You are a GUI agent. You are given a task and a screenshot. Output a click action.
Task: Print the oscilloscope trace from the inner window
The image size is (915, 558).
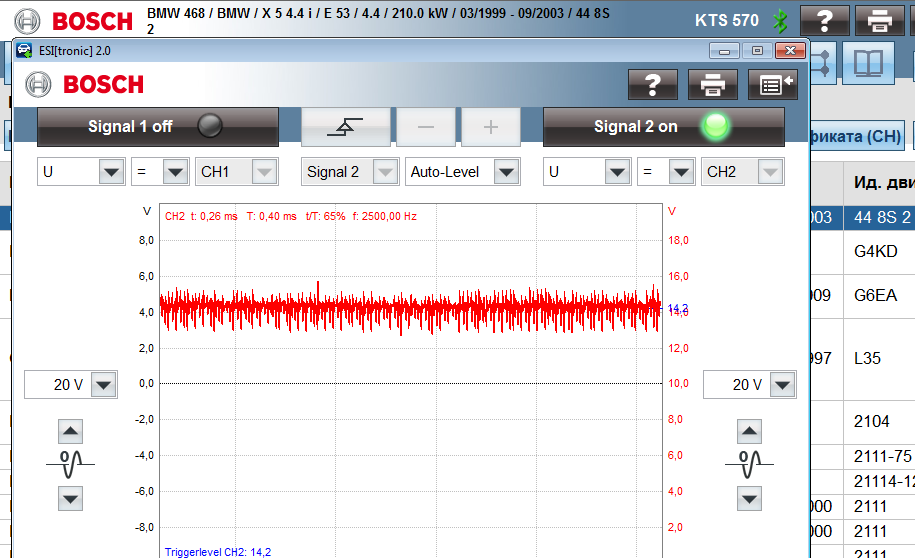point(713,85)
